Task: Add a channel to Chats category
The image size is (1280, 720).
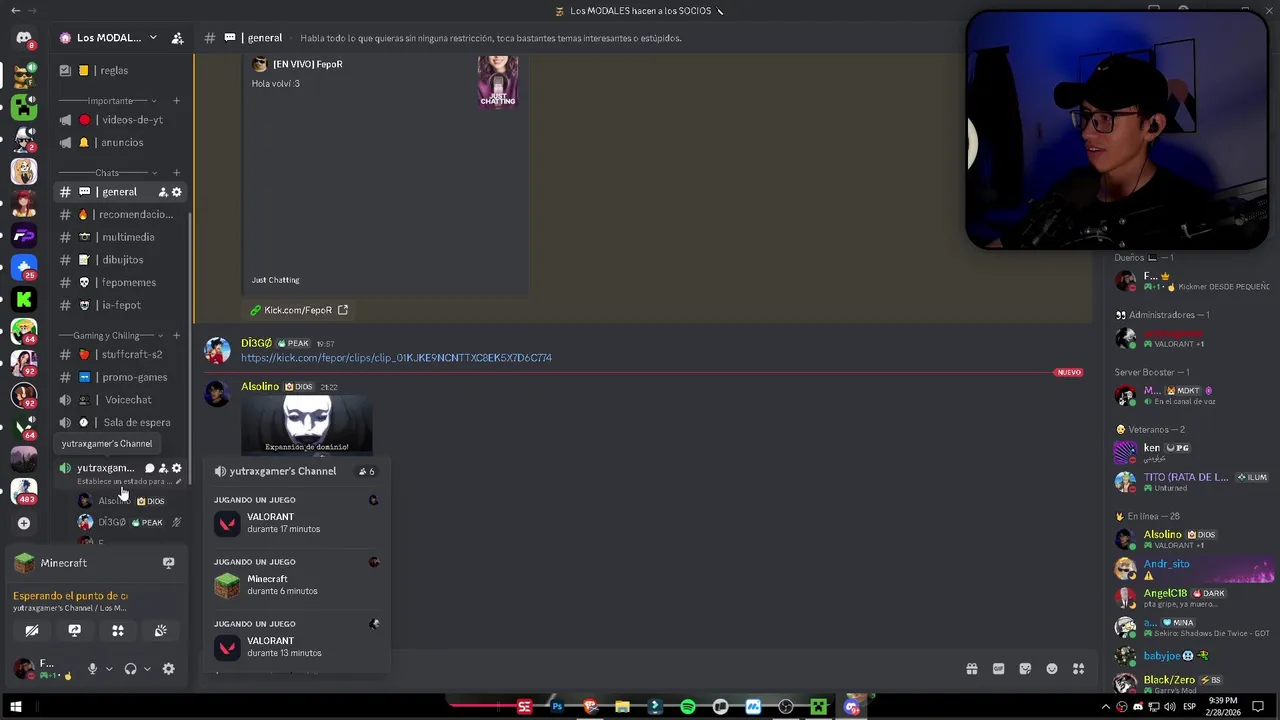Action: click(177, 173)
